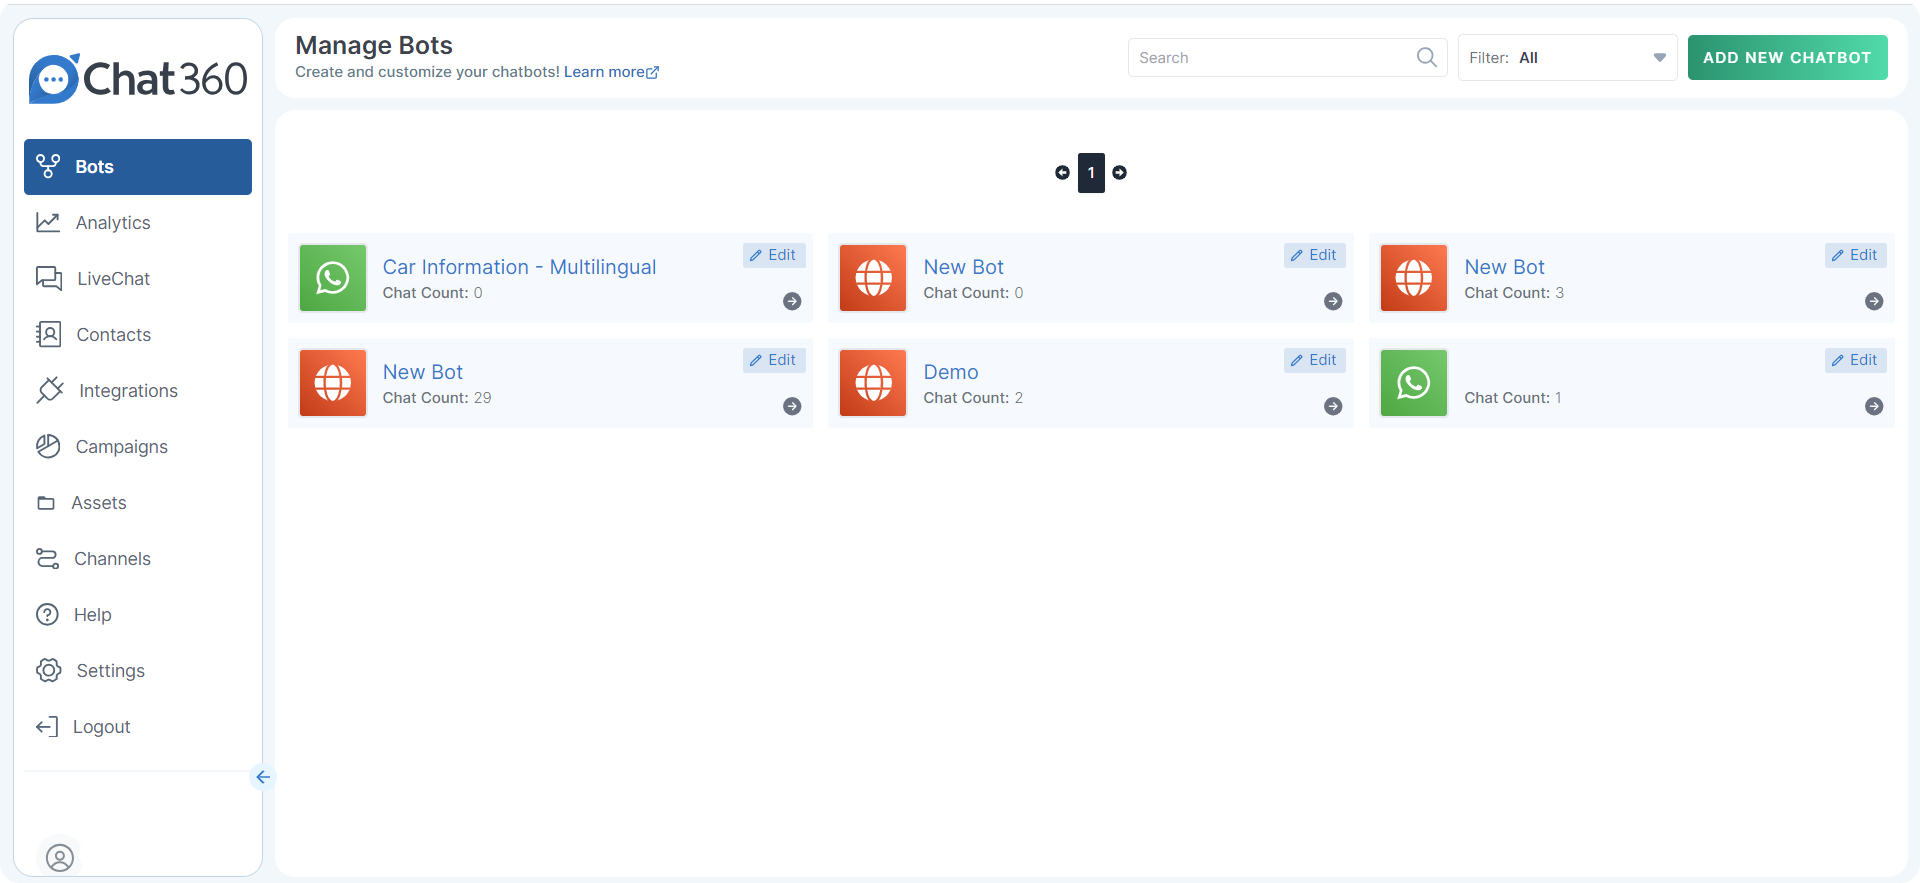Click arrow on unnamed bot with chat count 1
The image size is (1920, 883).
[x=1874, y=406]
